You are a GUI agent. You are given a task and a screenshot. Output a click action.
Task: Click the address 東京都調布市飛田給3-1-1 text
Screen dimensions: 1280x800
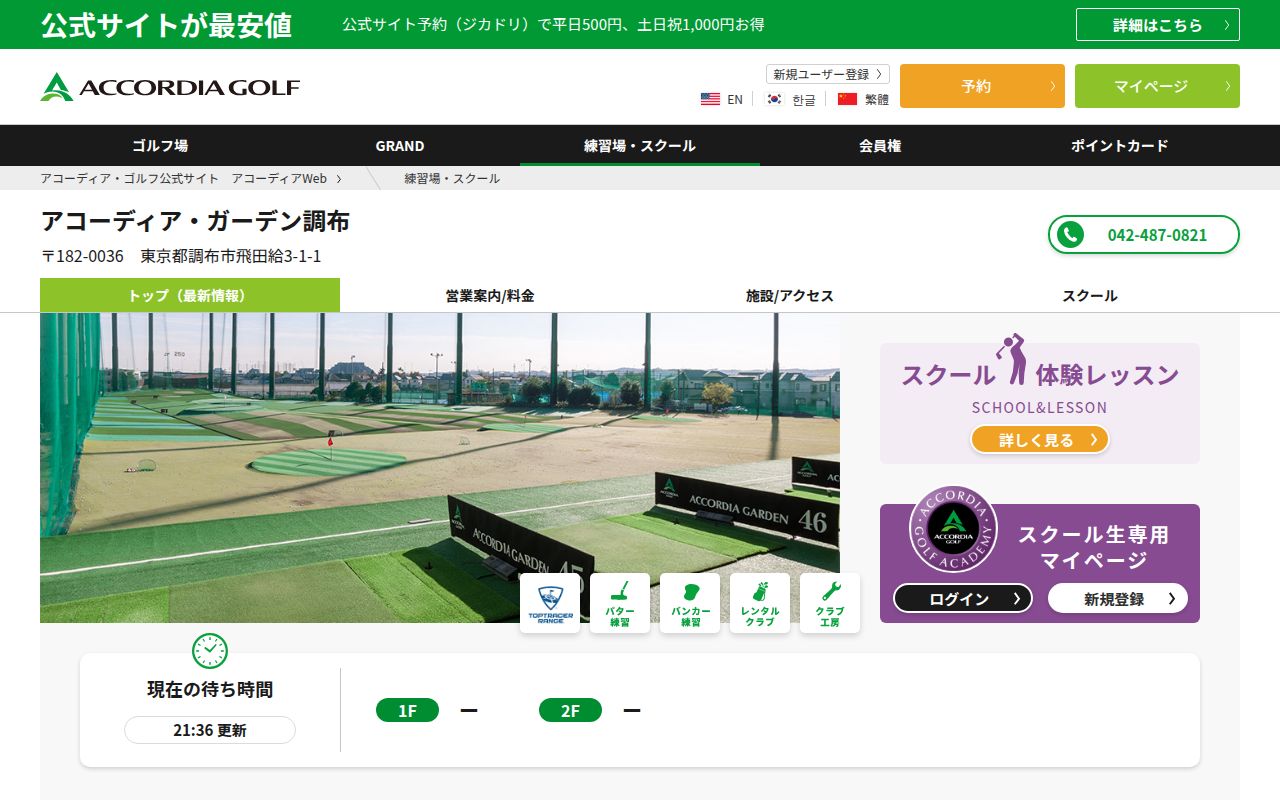tap(231, 256)
